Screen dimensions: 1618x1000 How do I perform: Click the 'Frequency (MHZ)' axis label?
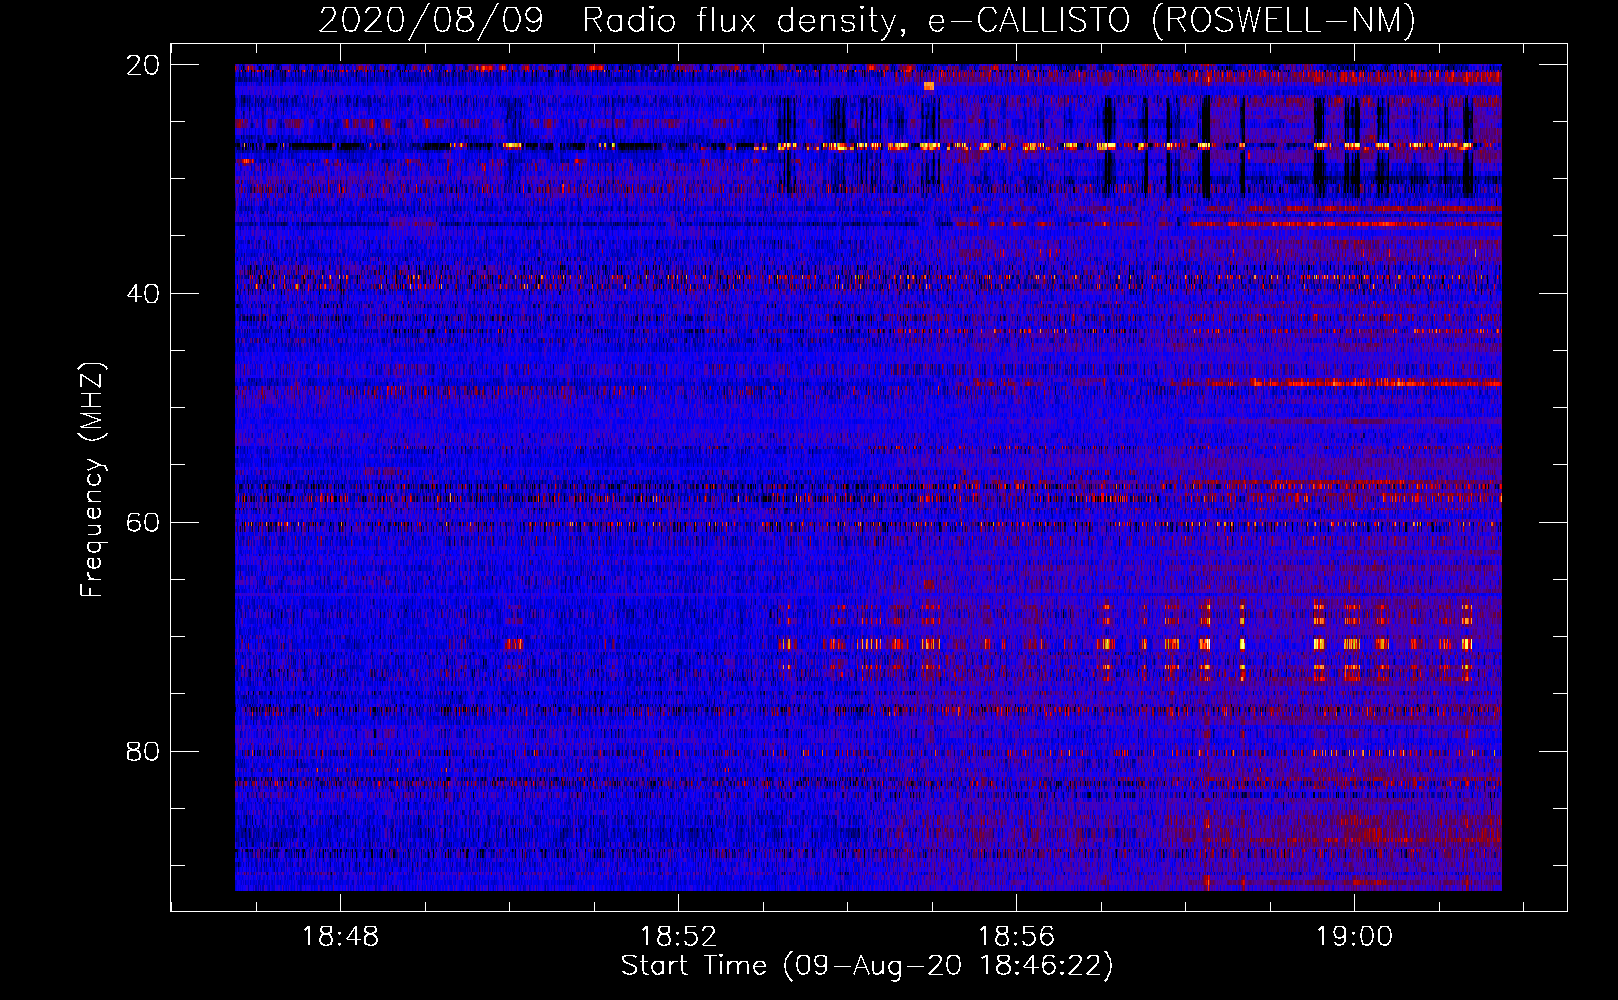tap(92, 480)
